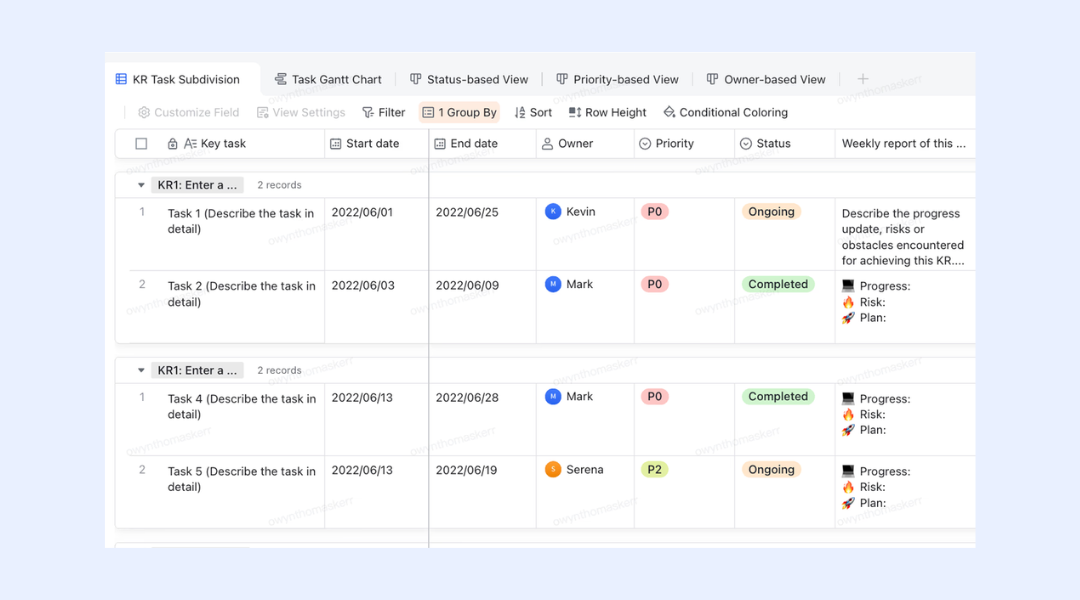Viewport: 1080px width, 600px height.
Task: Click the Gantt chart icon
Action: point(280,79)
